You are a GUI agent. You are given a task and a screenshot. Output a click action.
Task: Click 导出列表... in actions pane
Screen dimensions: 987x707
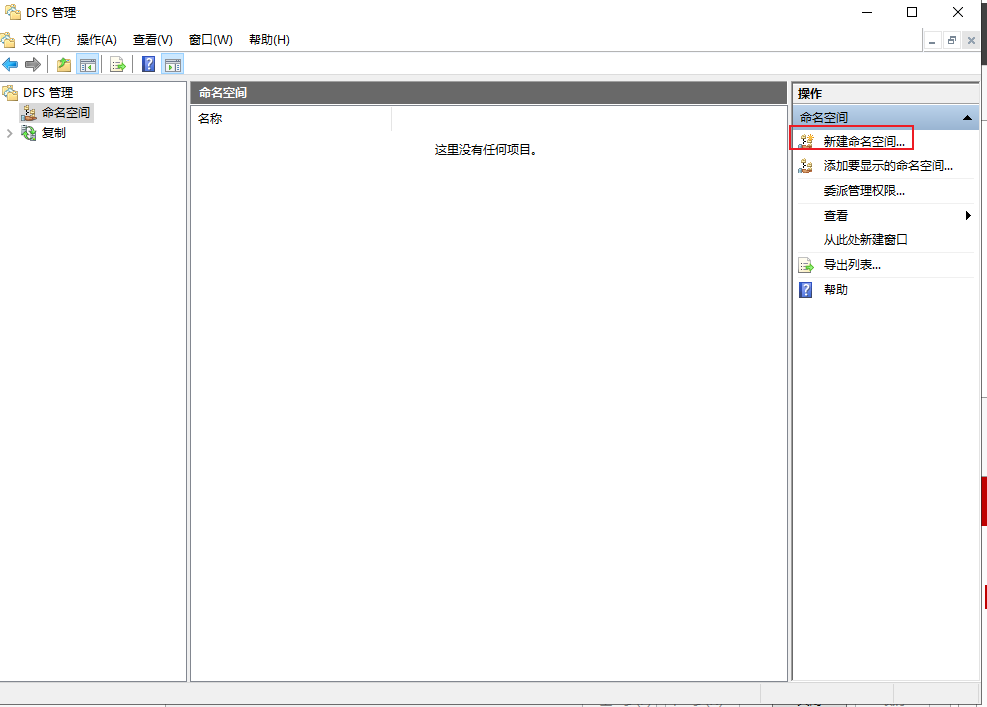click(x=852, y=265)
